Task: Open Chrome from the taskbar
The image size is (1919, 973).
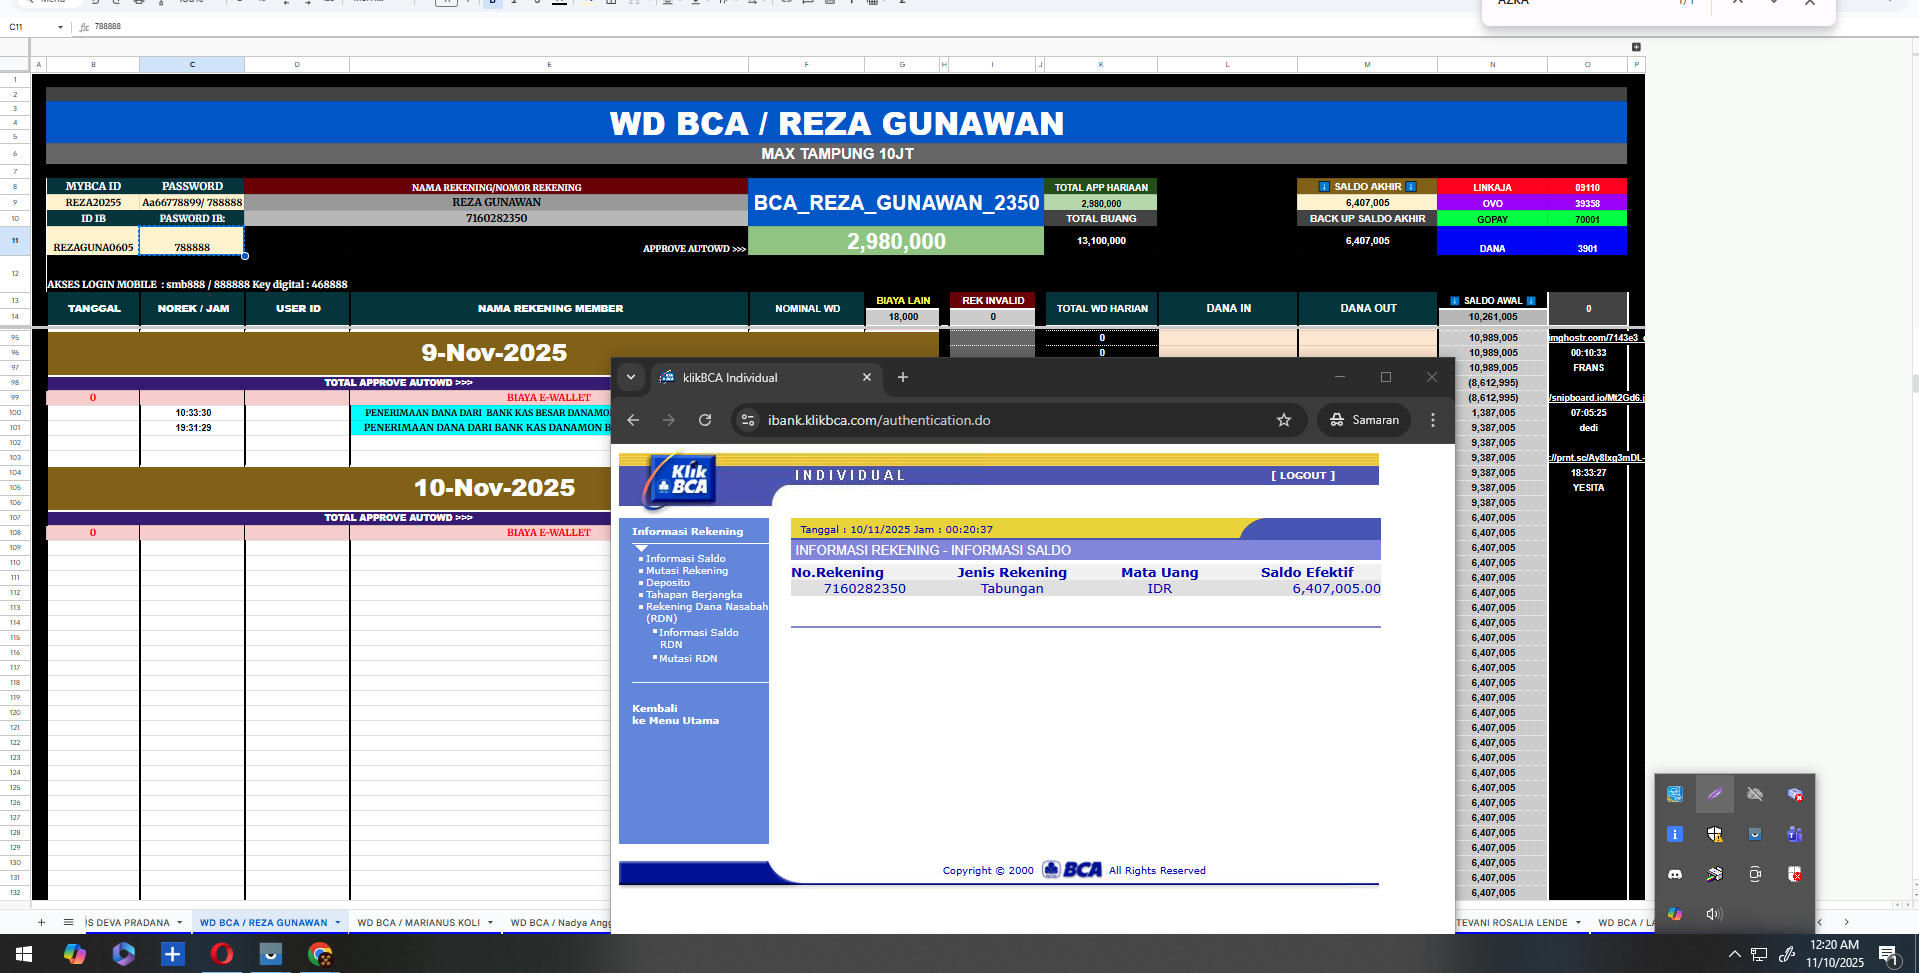Action: click(x=320, y=954)
